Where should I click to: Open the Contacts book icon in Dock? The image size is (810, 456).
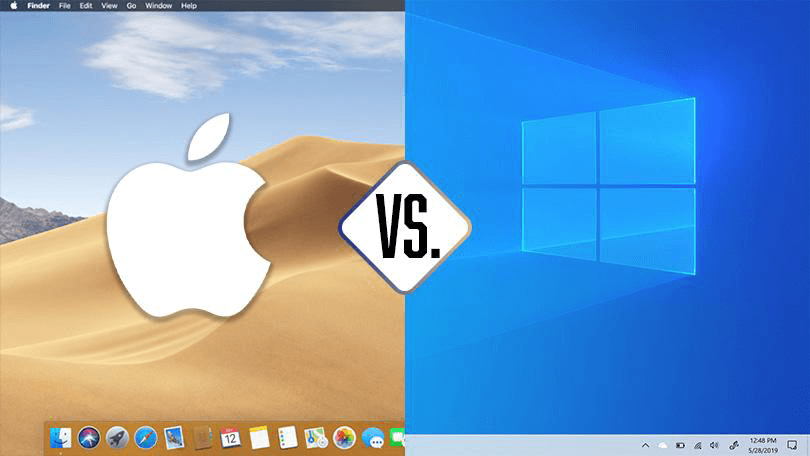tap(202, 438)
